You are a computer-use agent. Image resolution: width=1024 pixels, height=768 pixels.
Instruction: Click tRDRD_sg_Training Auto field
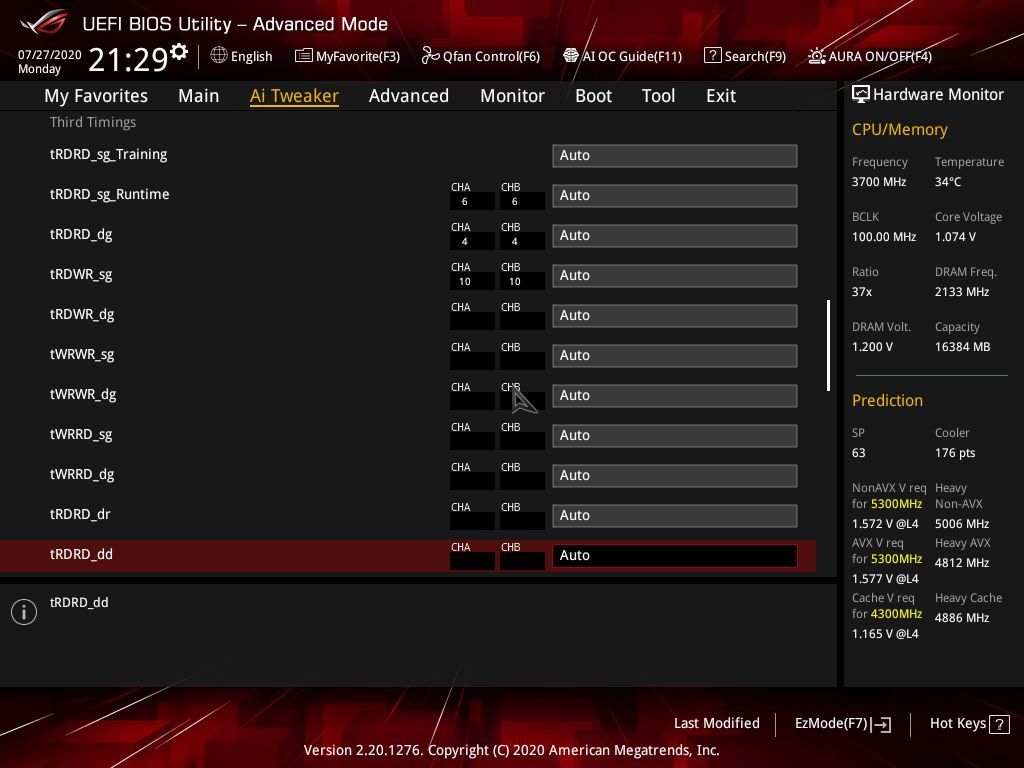tap(675, 155)
